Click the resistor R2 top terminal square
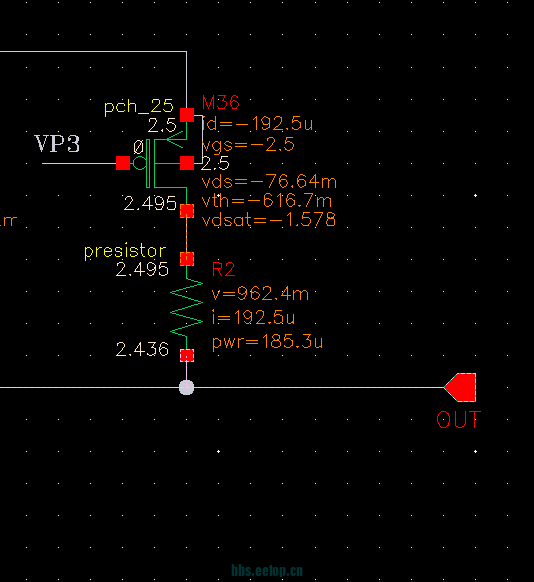This screenshot has height=582, width=534. [x=187, y=259]
